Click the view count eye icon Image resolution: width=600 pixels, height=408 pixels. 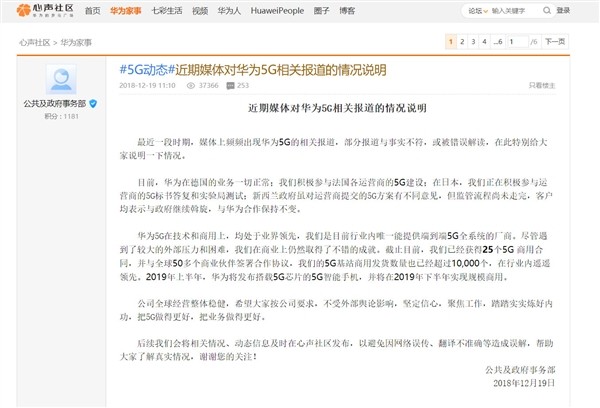click(193, 87)
